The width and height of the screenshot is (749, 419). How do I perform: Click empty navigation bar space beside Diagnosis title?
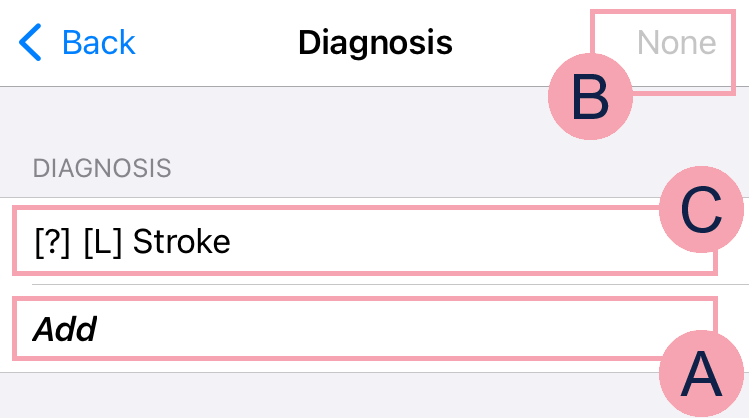coord(220,43)
